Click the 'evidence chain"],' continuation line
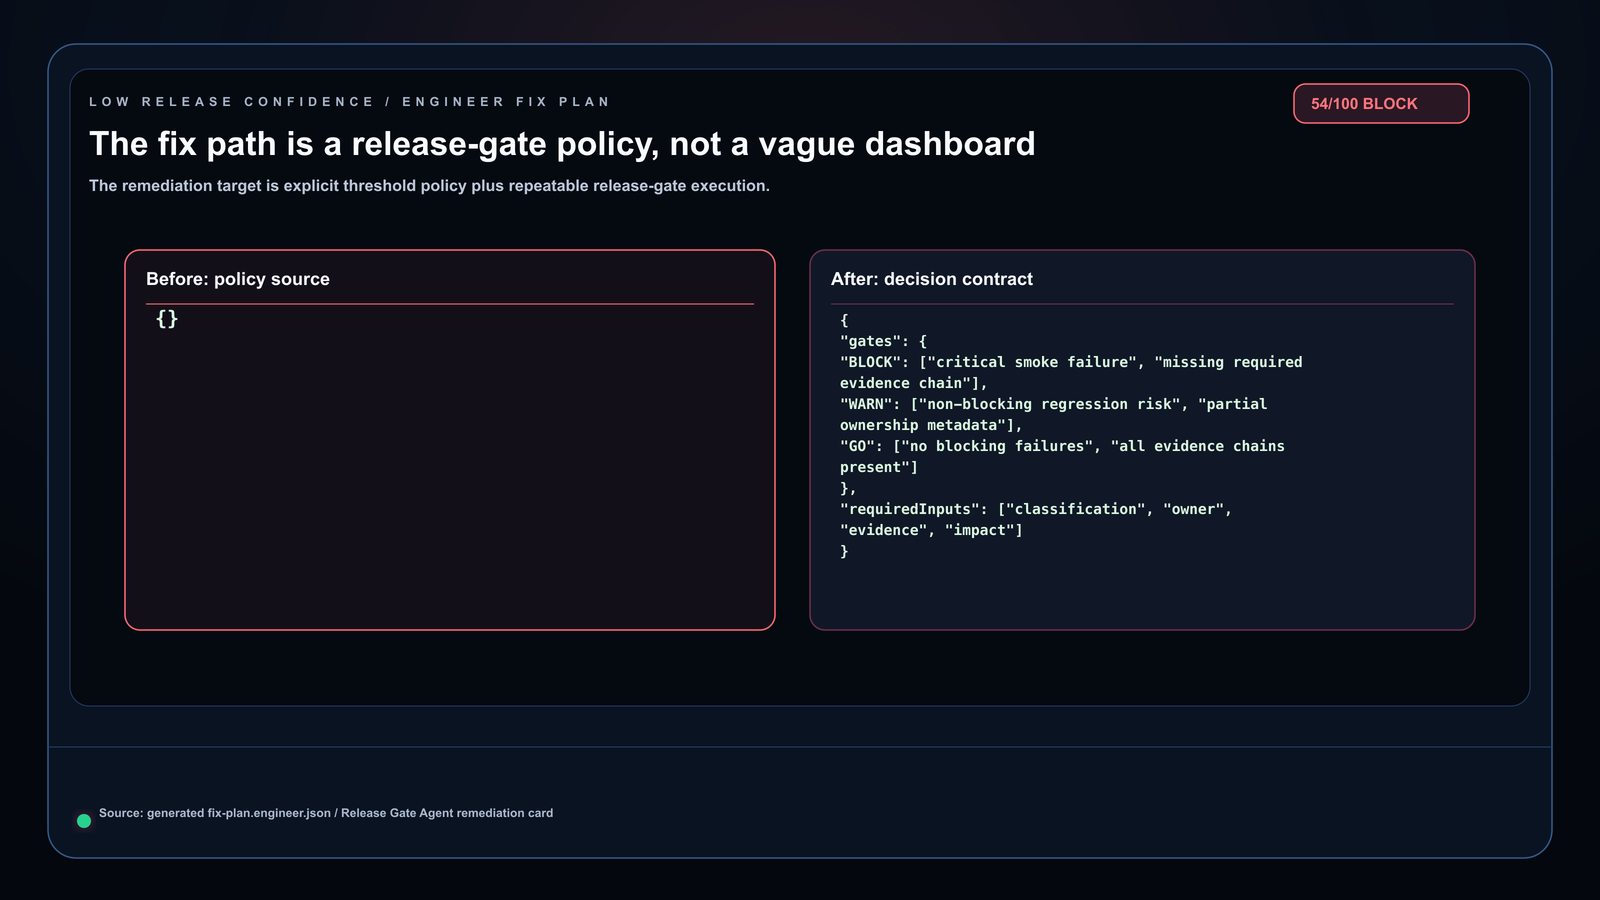 [914, 384]
